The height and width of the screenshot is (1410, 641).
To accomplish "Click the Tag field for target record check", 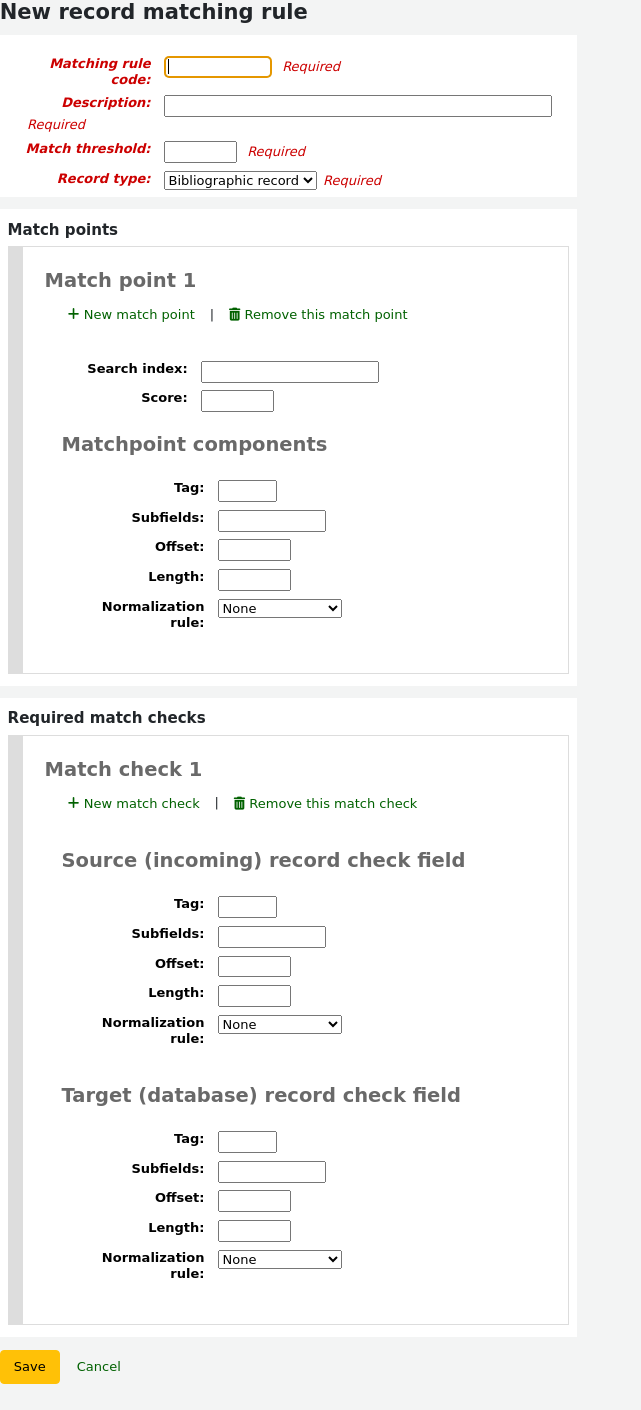I will (x=246, y=1141).
